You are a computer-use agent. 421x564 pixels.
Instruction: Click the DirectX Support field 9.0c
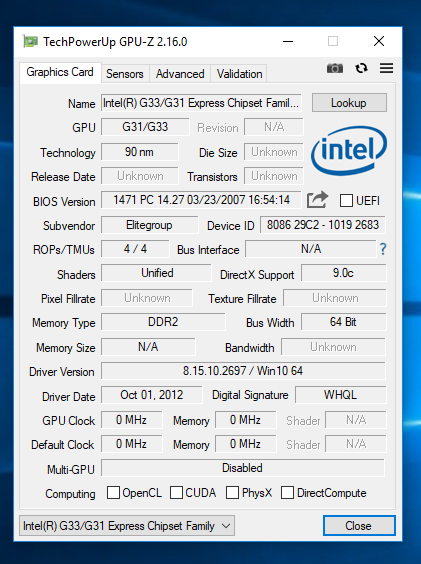(x=343, y=273)
